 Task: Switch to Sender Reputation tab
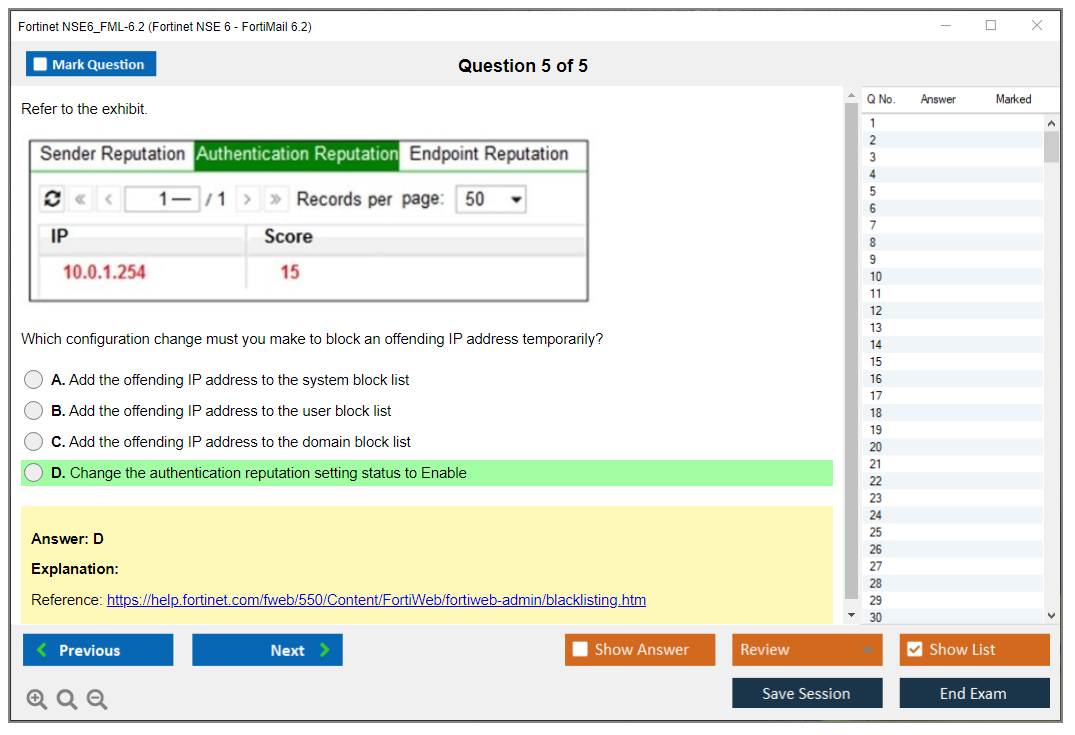pyautogui.click(x=112, y=154)
